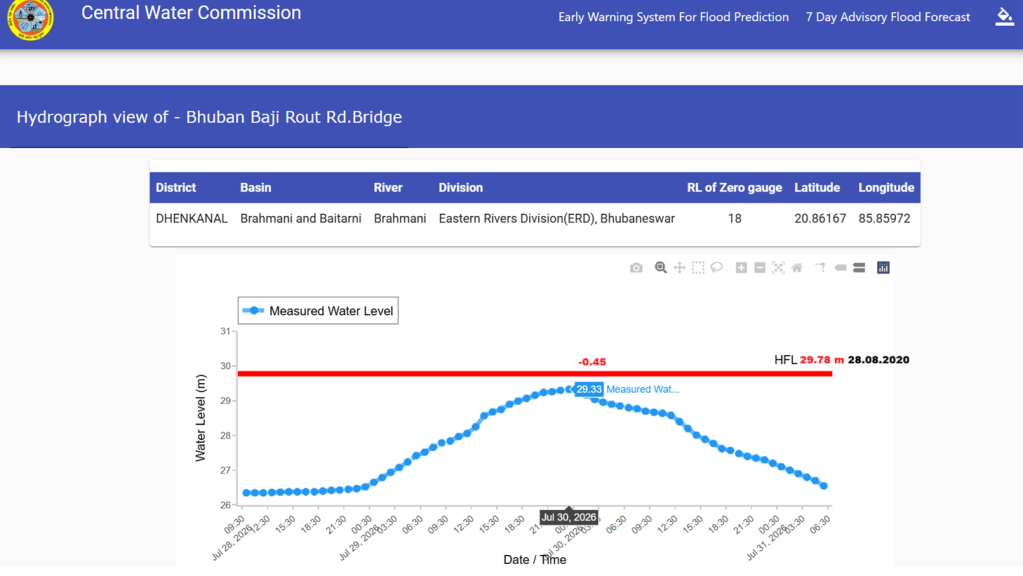The width and height of the screenshot is (1023, 576).
Task: Show closest data on hover icon
Action: coord(840,268)
